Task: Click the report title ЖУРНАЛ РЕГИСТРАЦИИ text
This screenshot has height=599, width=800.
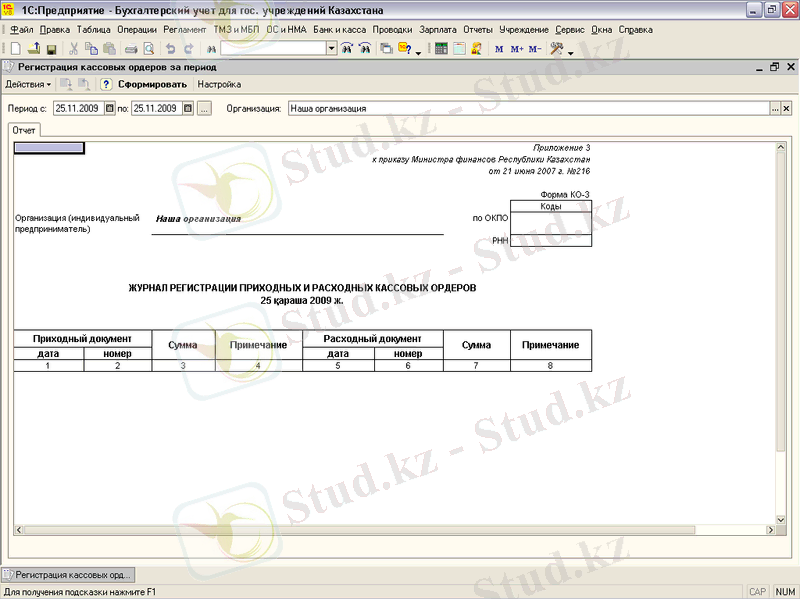Action: (x=302, y=288)
